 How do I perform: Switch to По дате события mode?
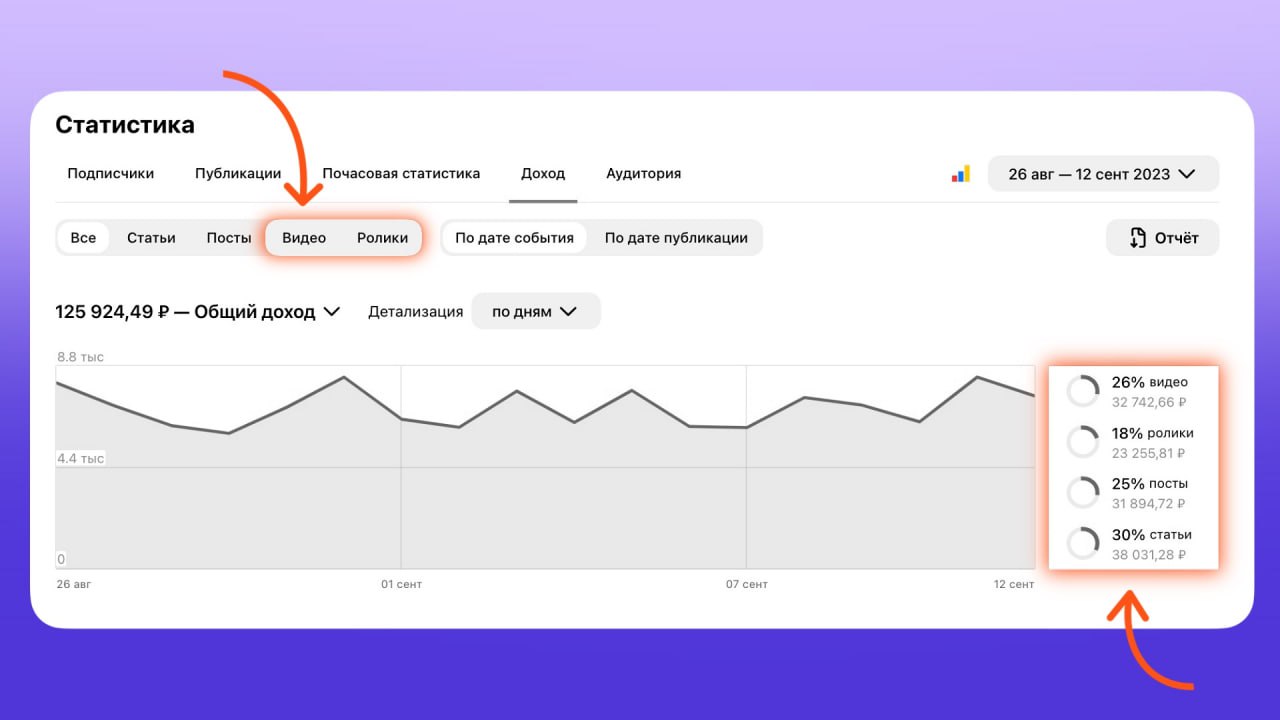click(x=514, y=238)
